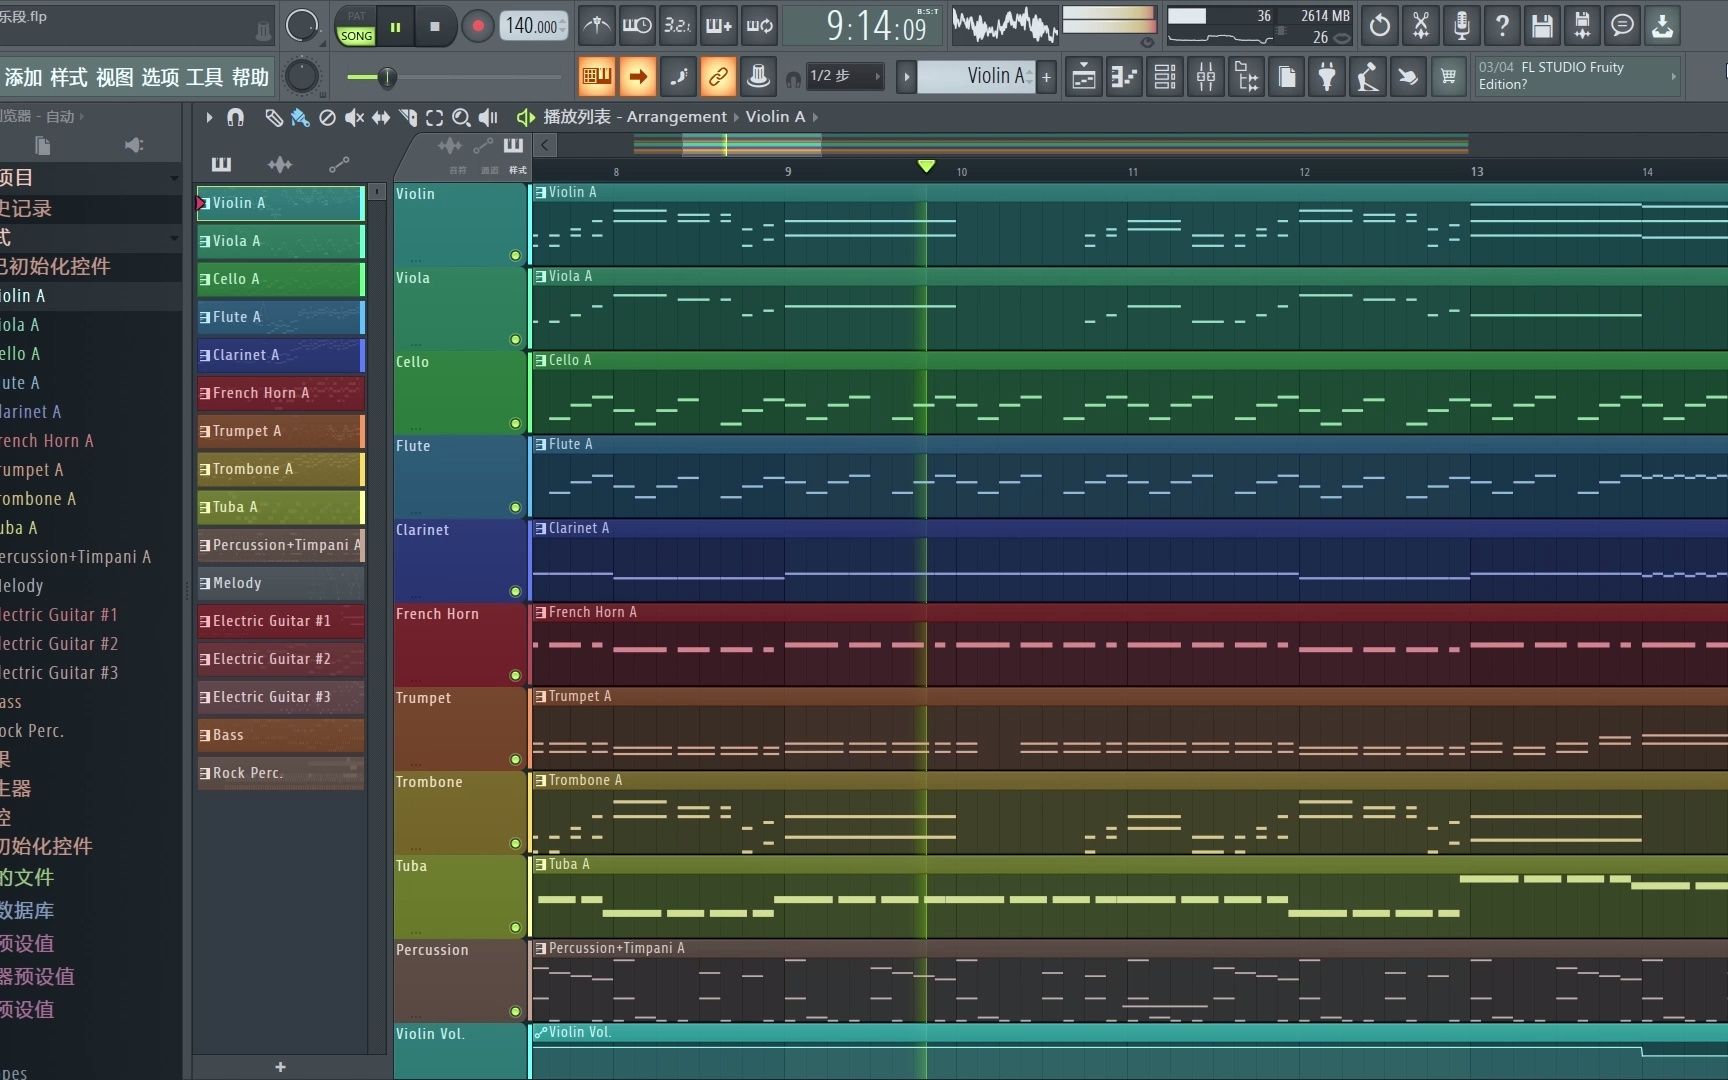Toggle mute dot on French Horn track

tap(516, 676)
